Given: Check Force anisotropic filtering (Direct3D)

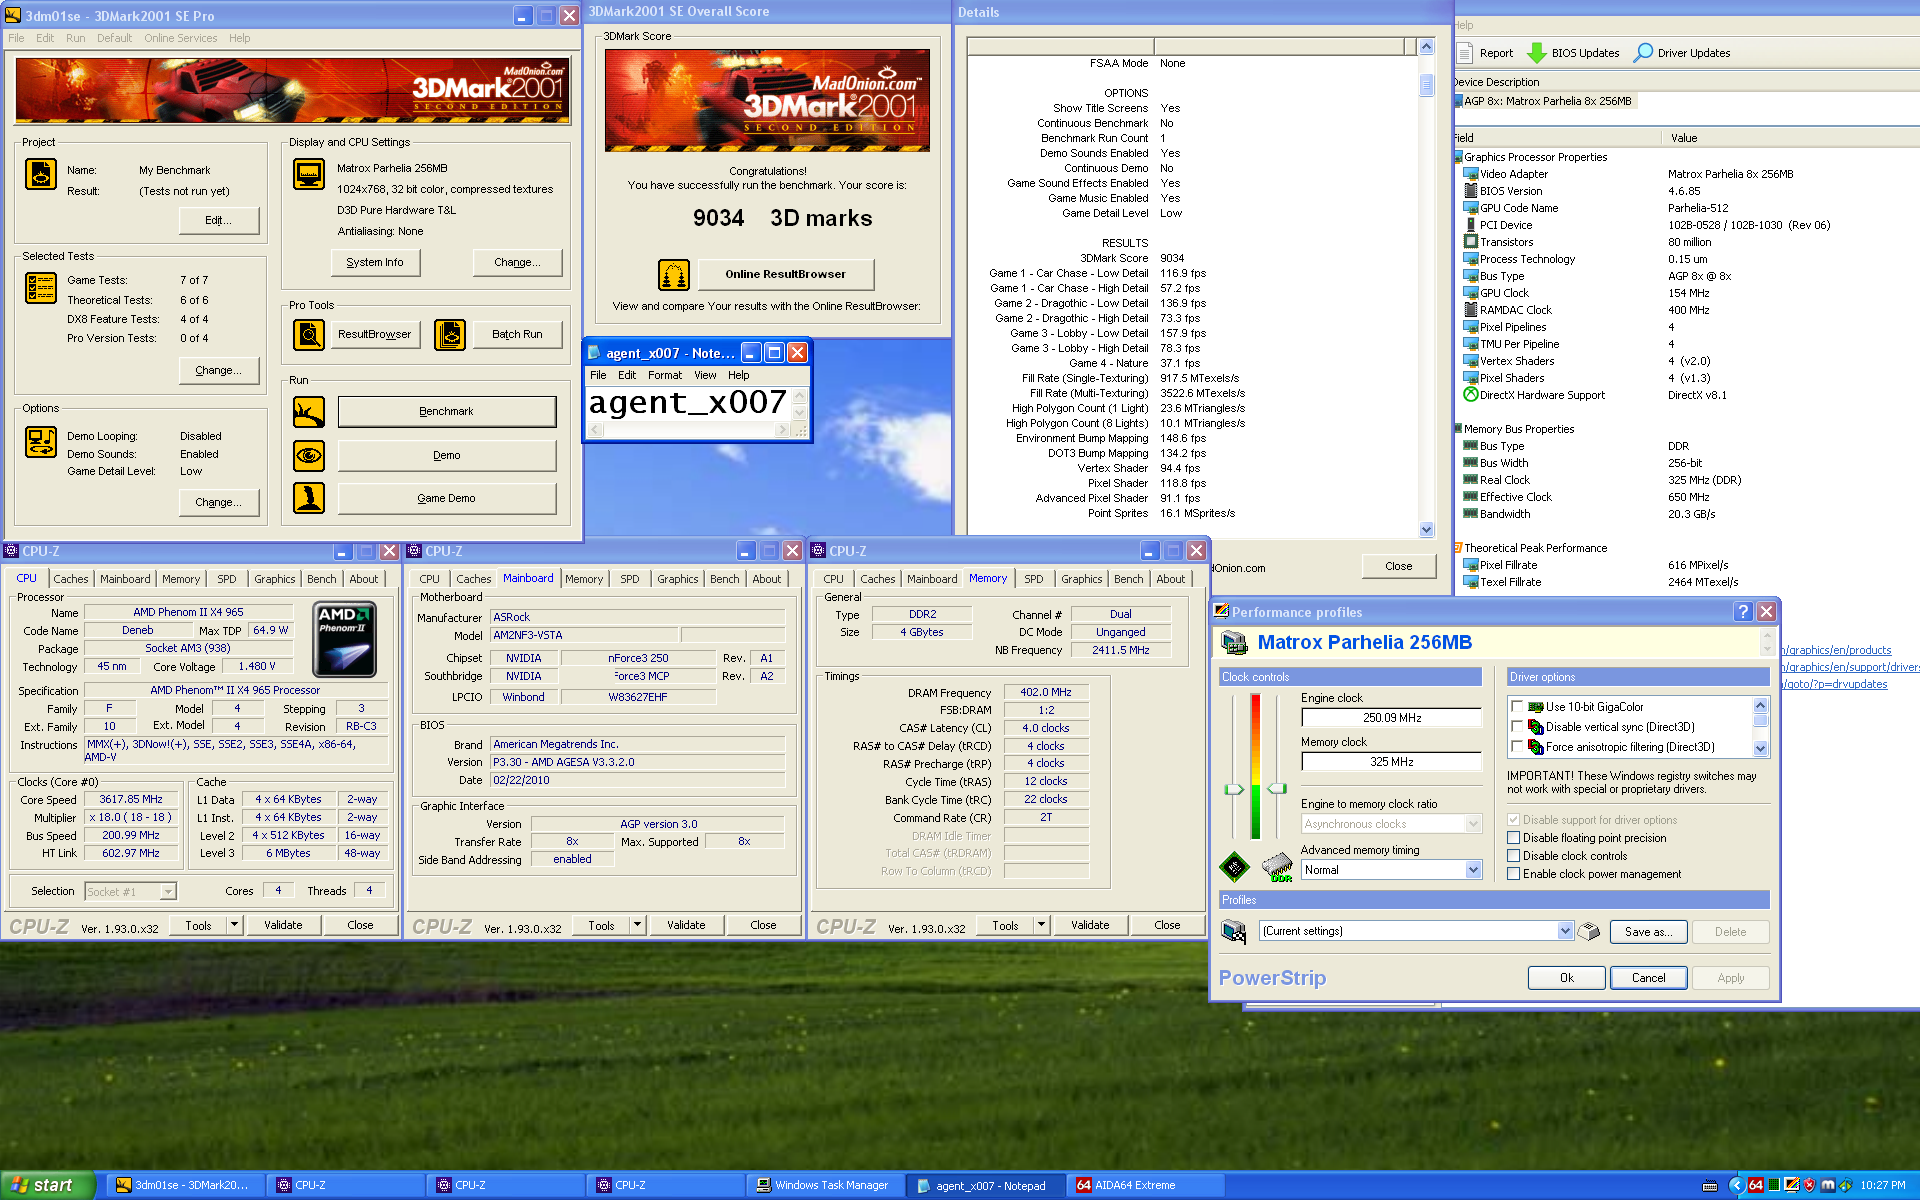Looking at the screenshot, I should click(x=1517, y=747).
